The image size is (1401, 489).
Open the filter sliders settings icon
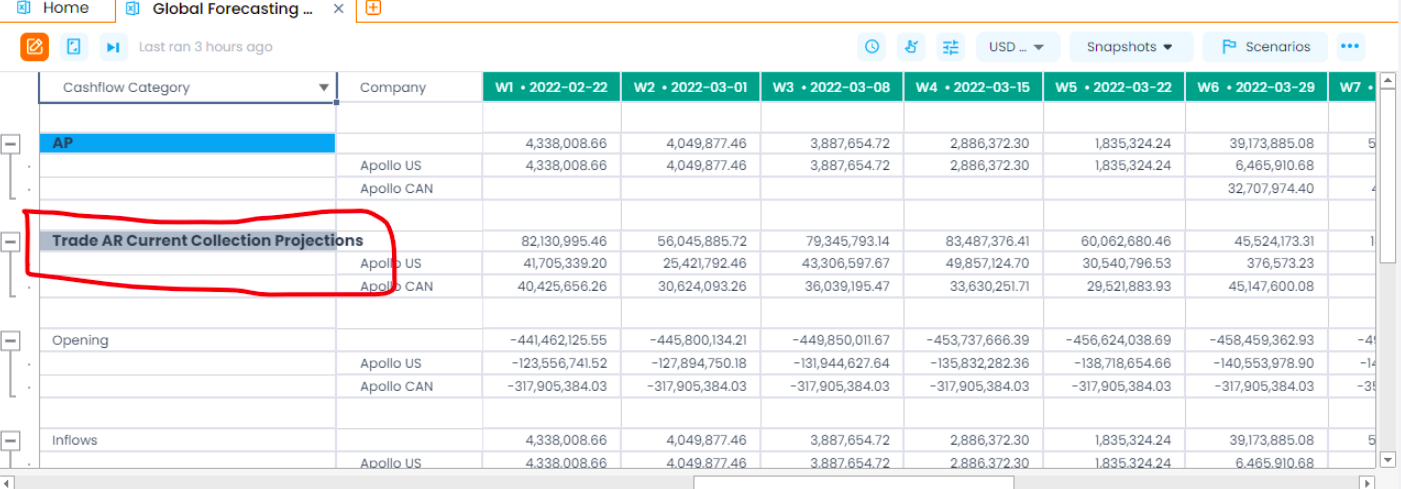[951, 47]
